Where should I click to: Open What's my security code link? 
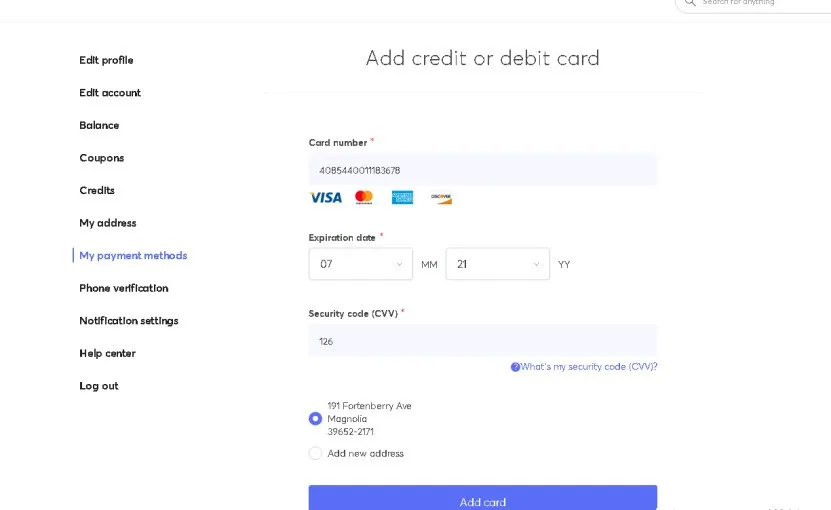point(588,367)
